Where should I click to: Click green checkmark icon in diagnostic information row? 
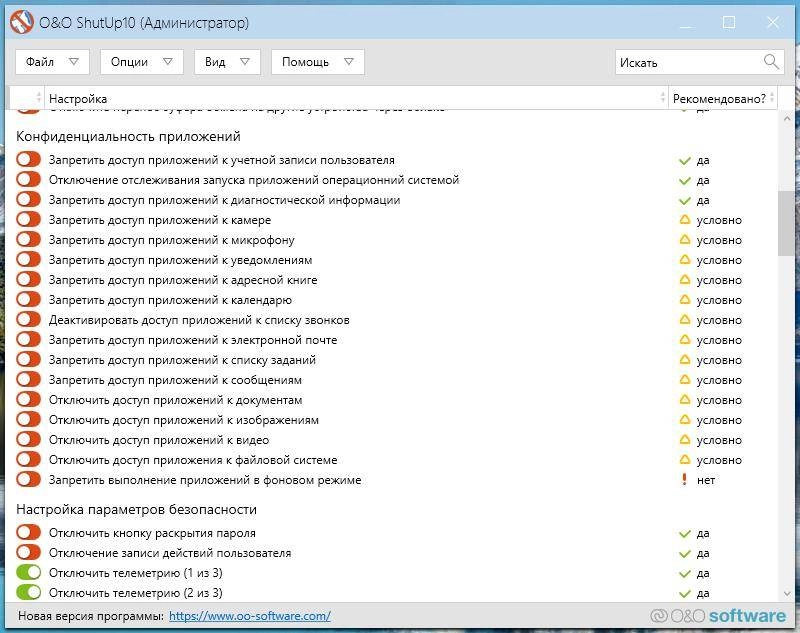[685, 200]
